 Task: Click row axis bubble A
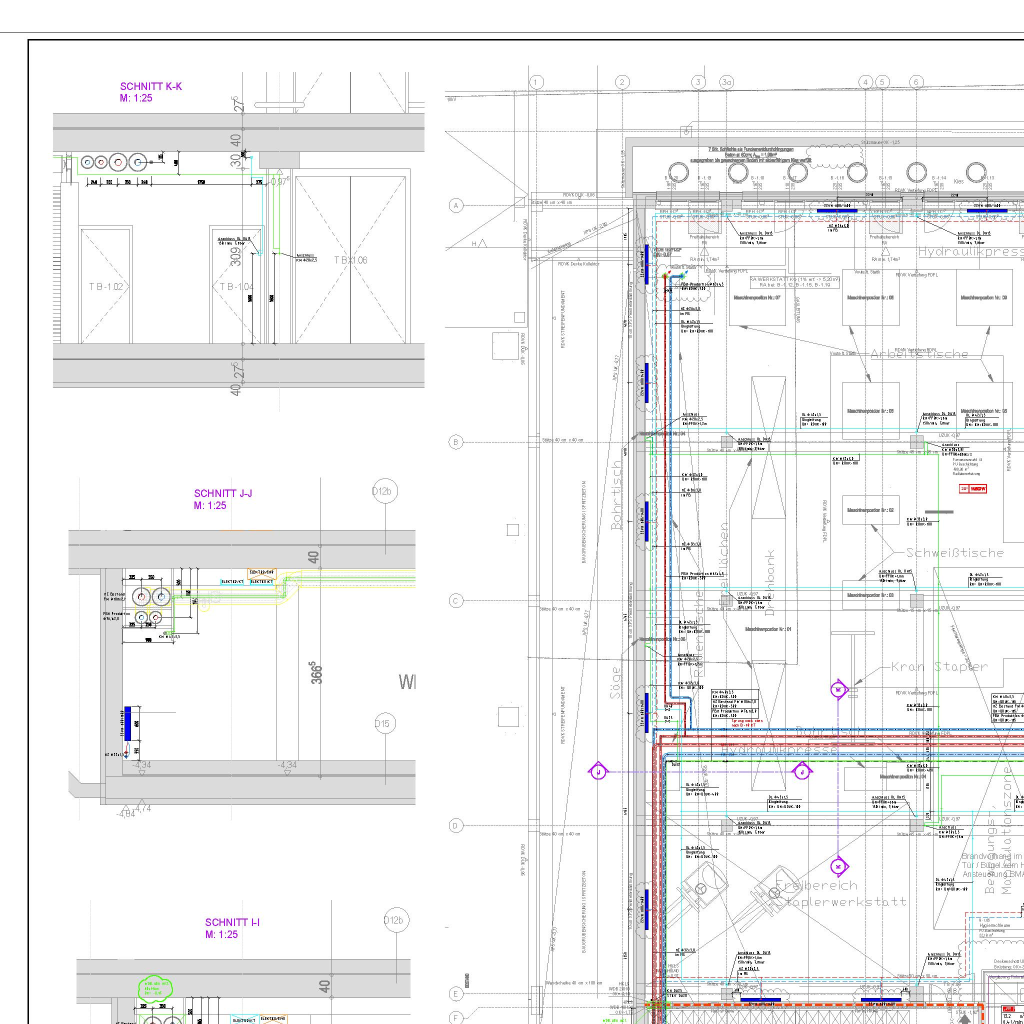456,205
